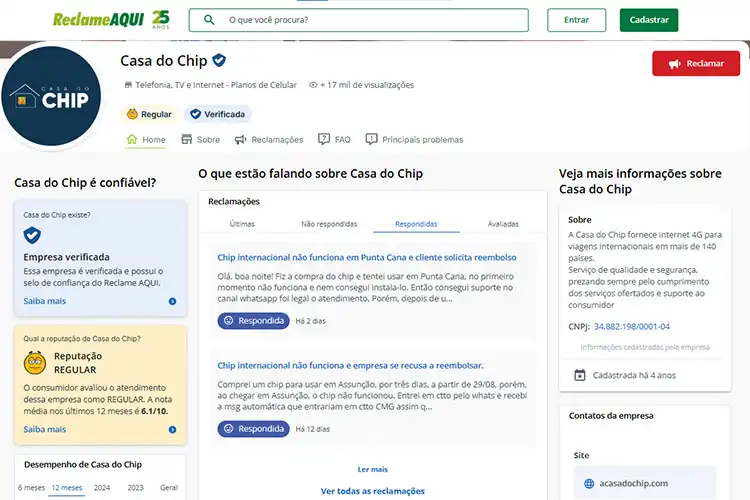The width and height of the screenshot is (750, 500).
Task: Open the 'empresa se recusa a reembolsar' complaint
Action: point(350,366)
